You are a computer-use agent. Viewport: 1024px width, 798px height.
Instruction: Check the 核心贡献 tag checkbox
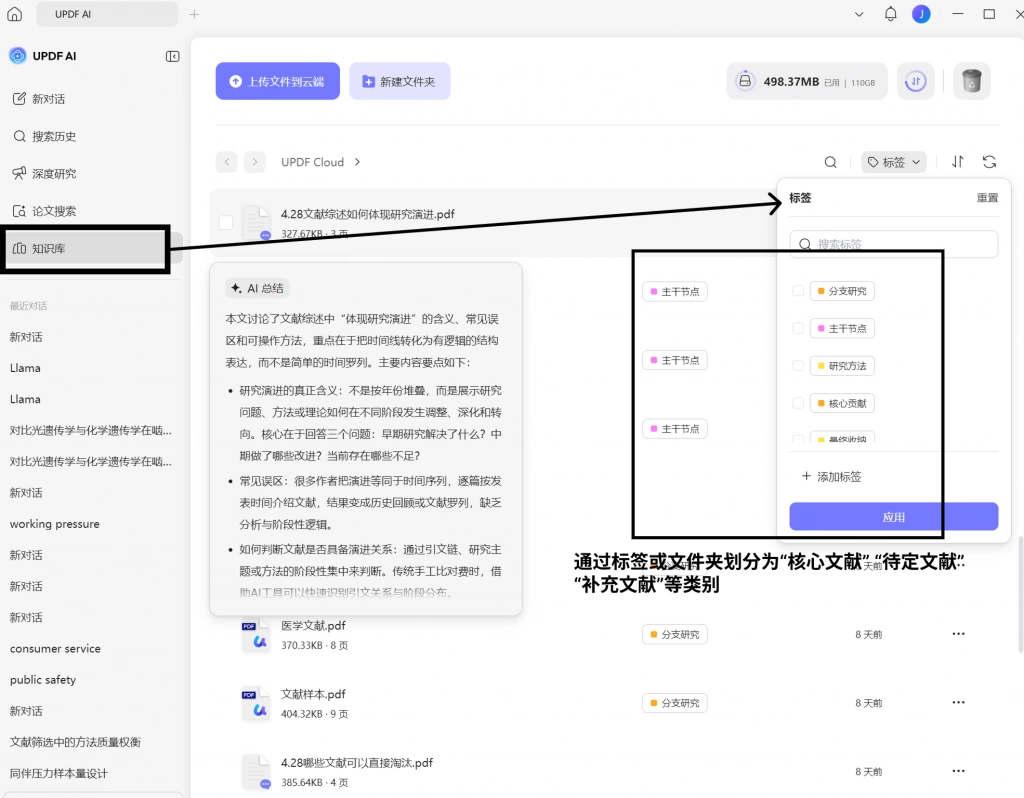point(797,403)
